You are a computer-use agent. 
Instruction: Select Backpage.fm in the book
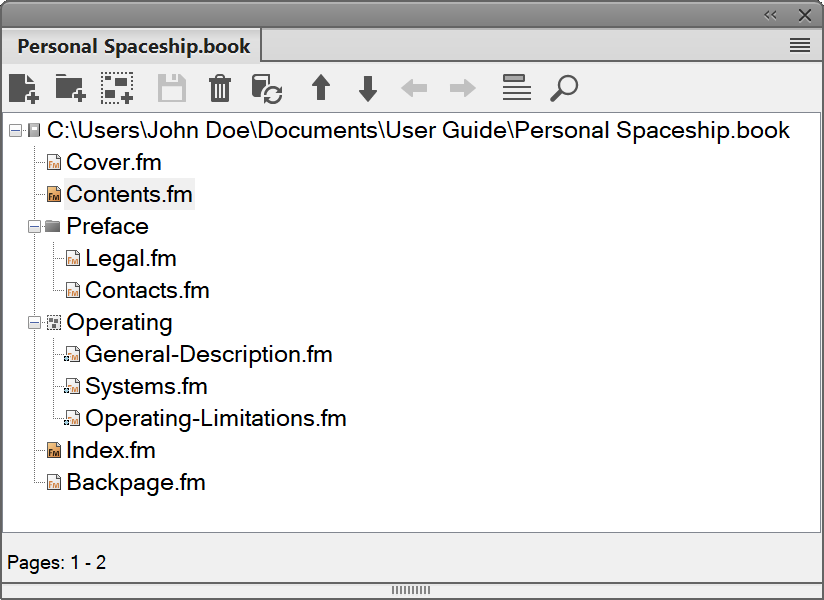coord(136,482)
